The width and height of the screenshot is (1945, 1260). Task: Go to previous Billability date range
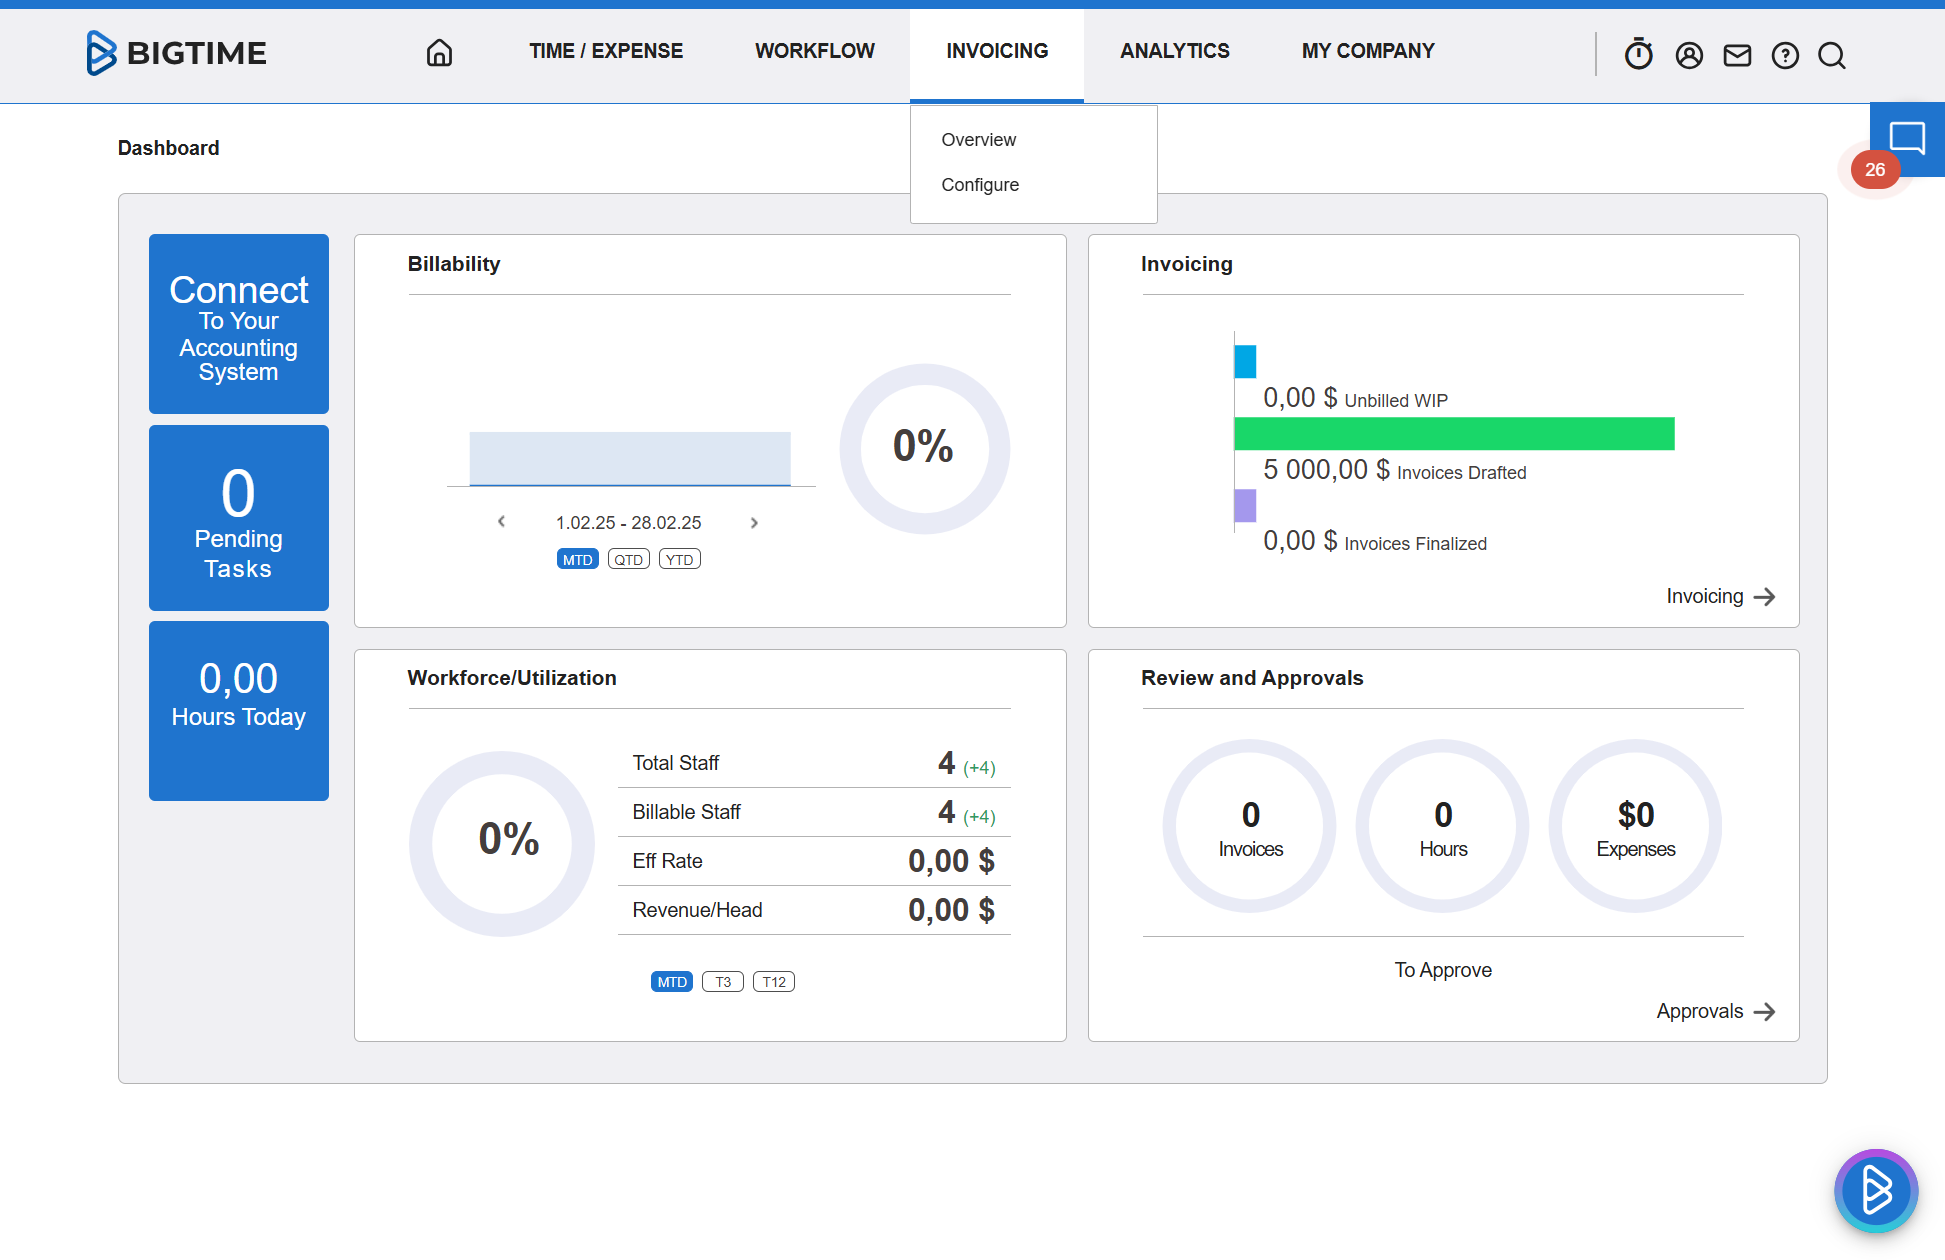502,522
